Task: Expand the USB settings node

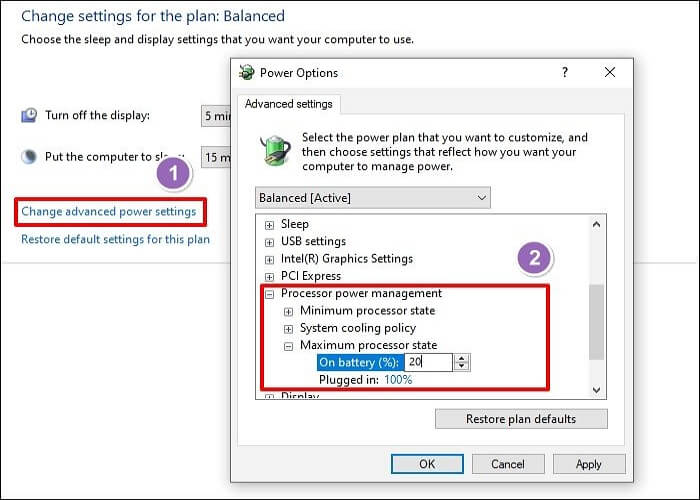Action: click(x=269, y=242)
